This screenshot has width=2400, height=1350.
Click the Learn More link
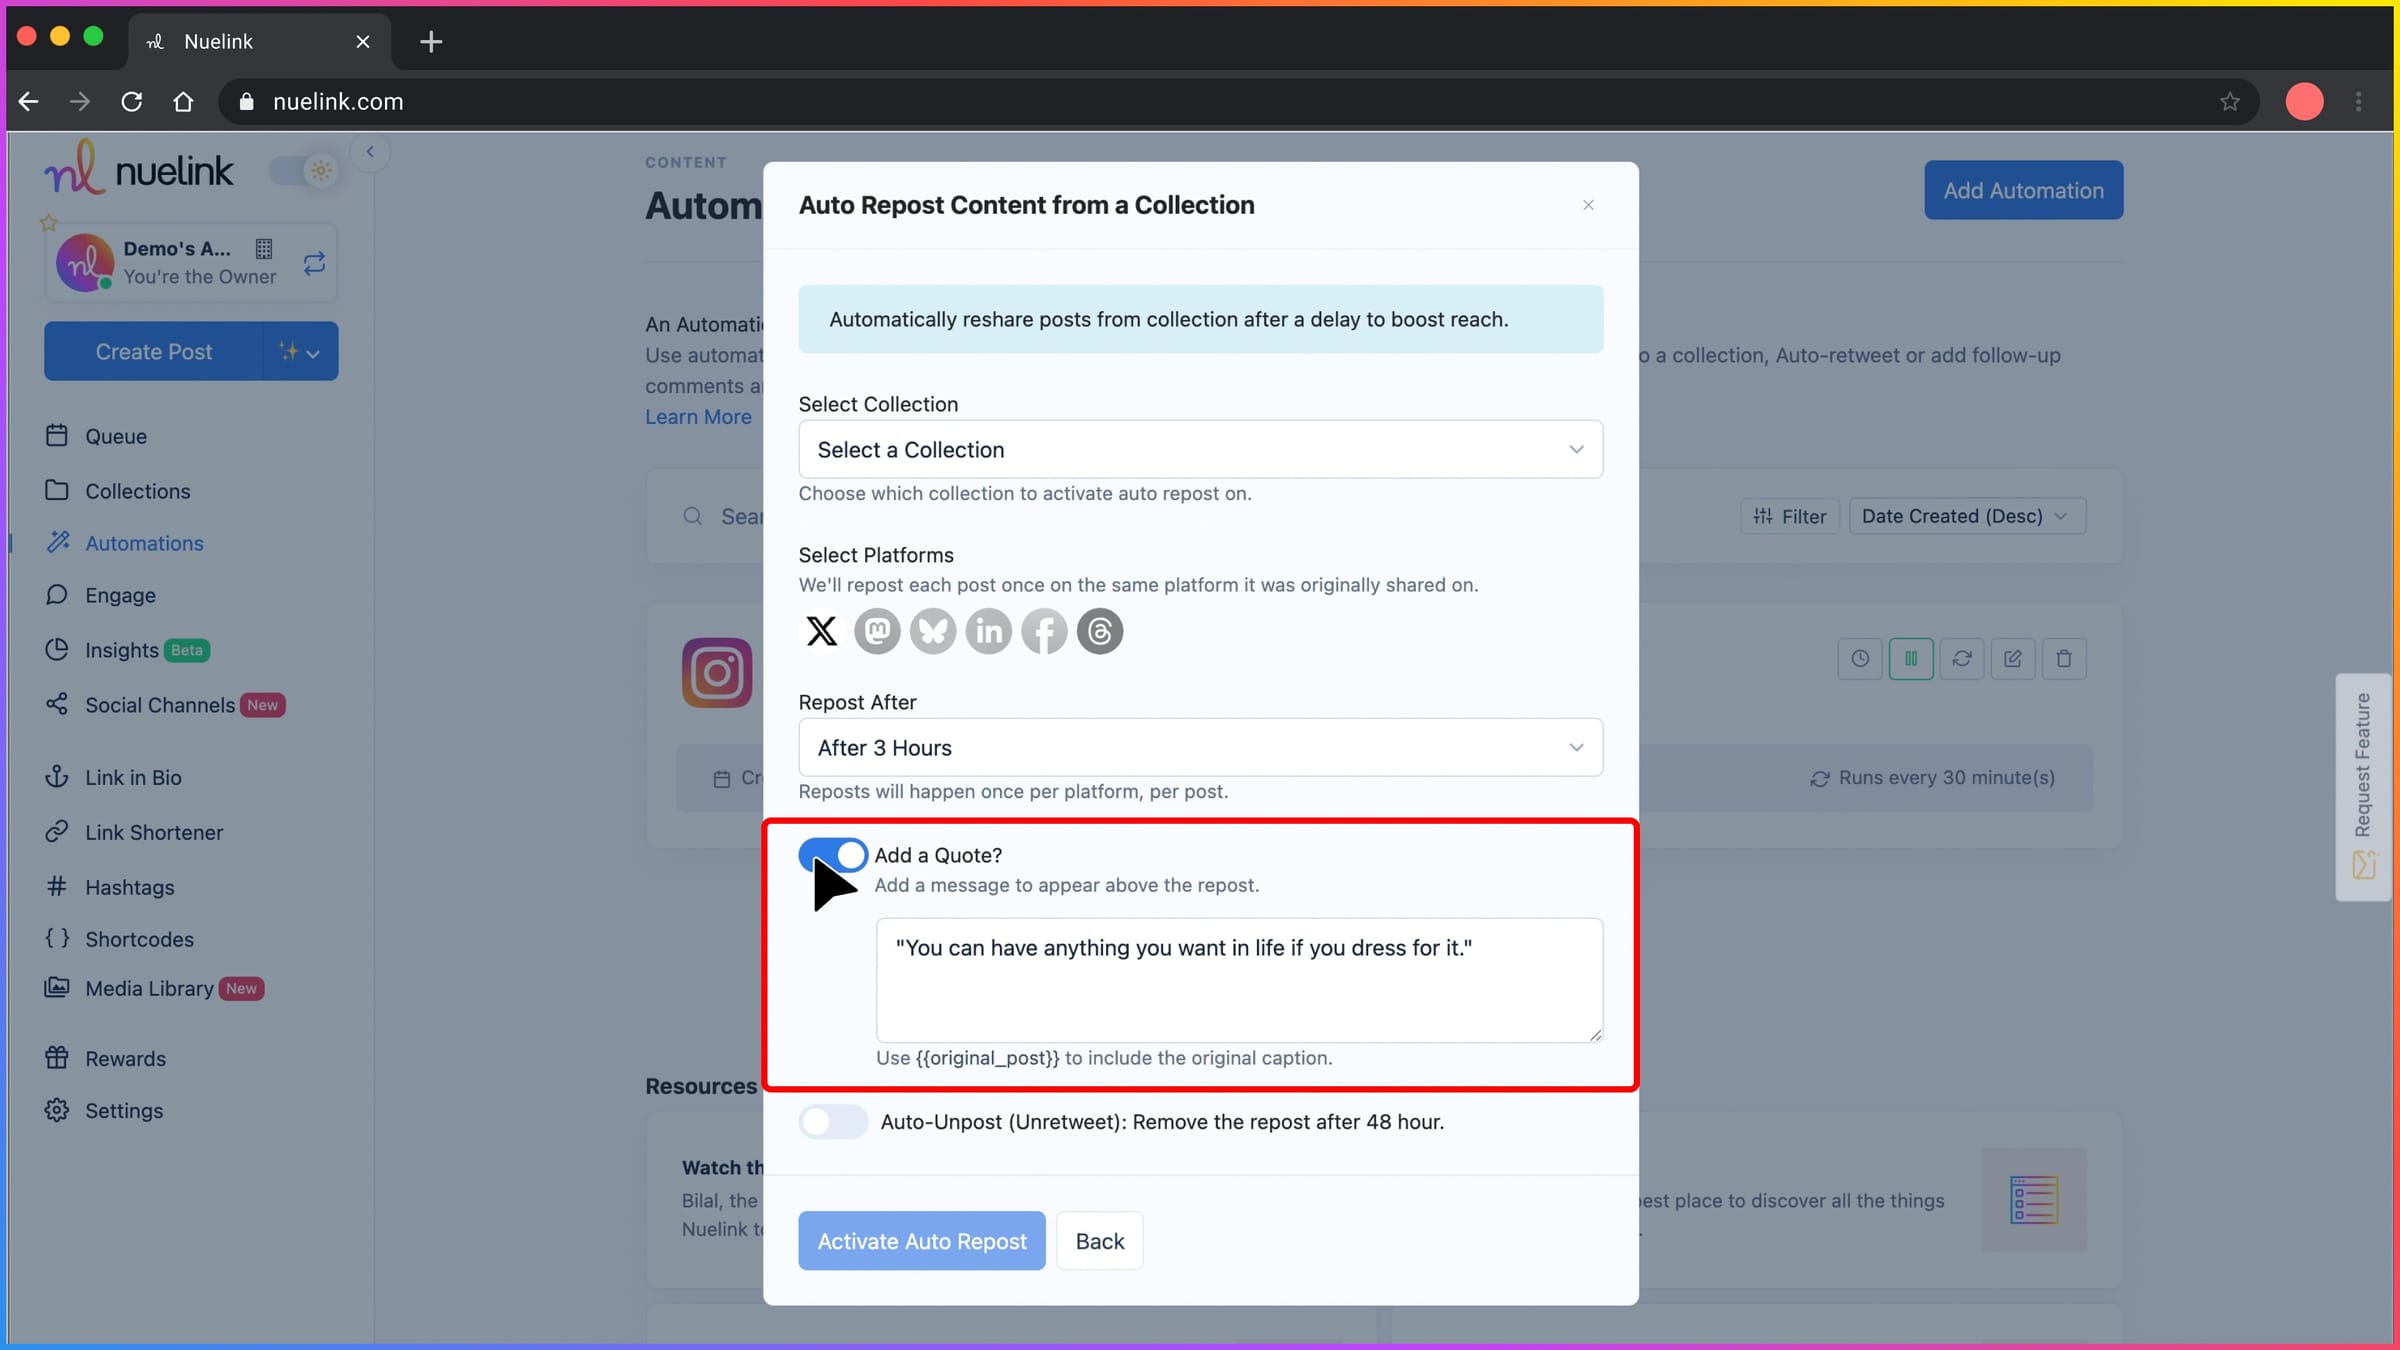(x=698, y=416)
